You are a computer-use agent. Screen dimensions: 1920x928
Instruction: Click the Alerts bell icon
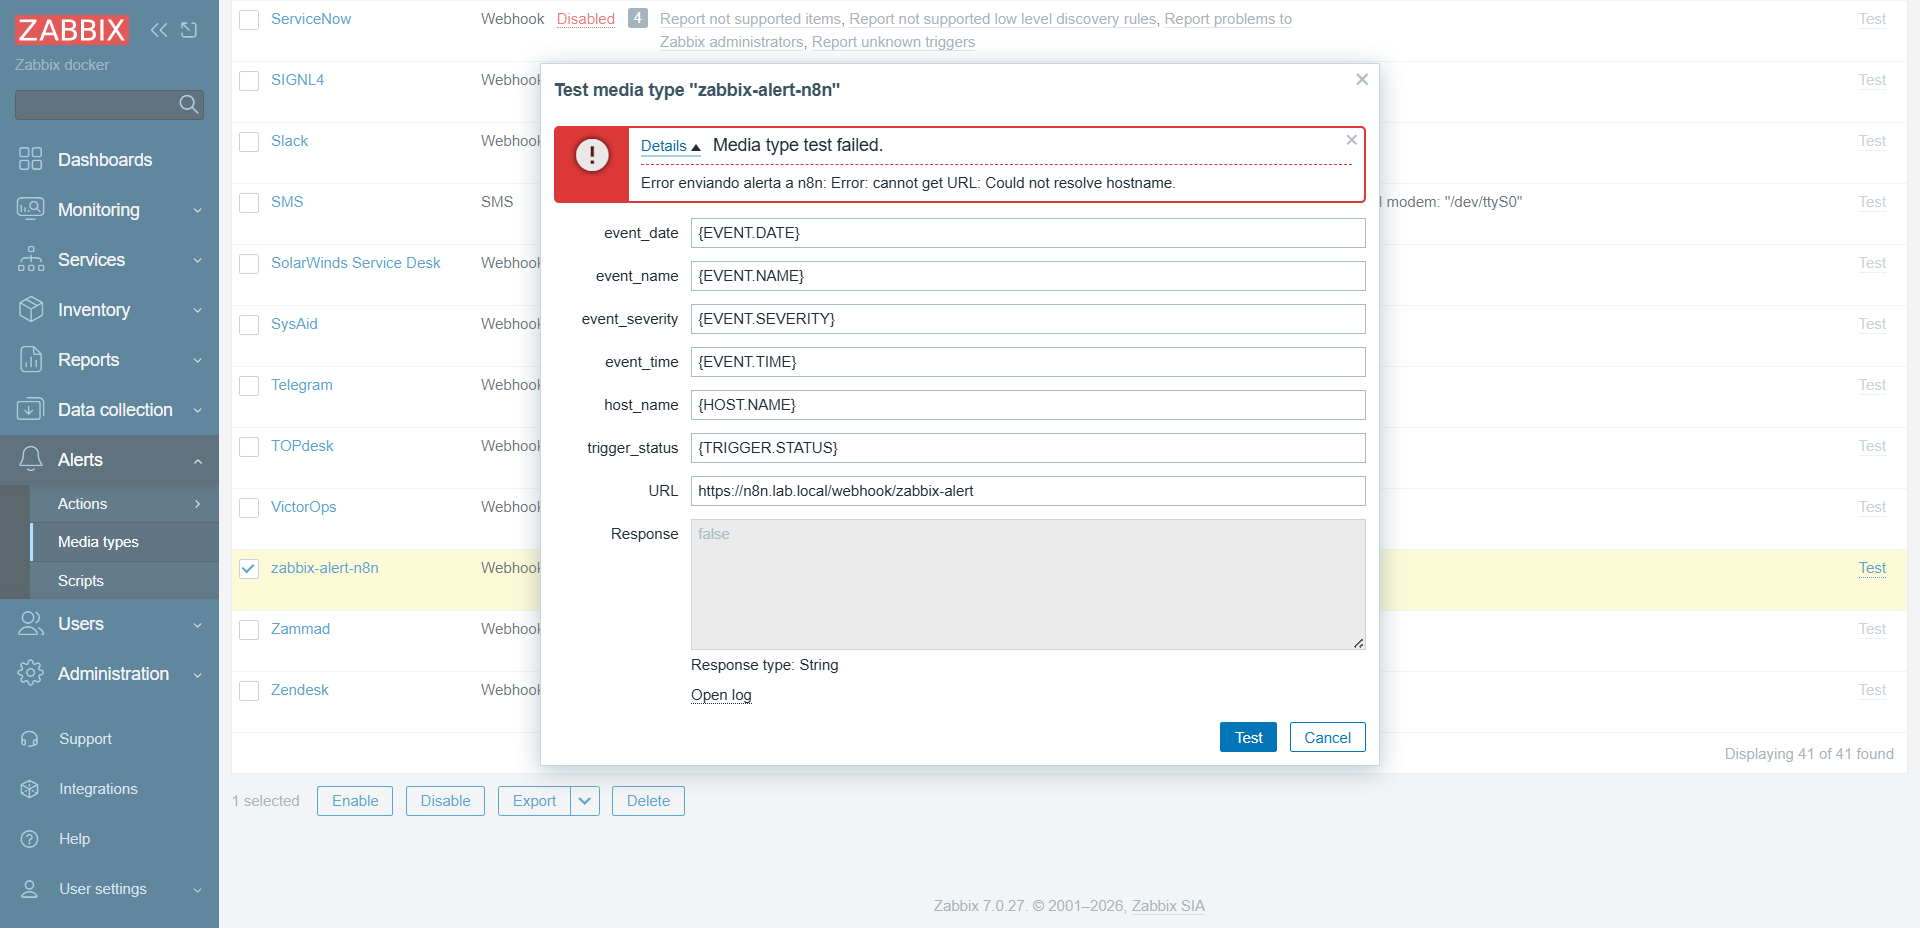[31, 459]
